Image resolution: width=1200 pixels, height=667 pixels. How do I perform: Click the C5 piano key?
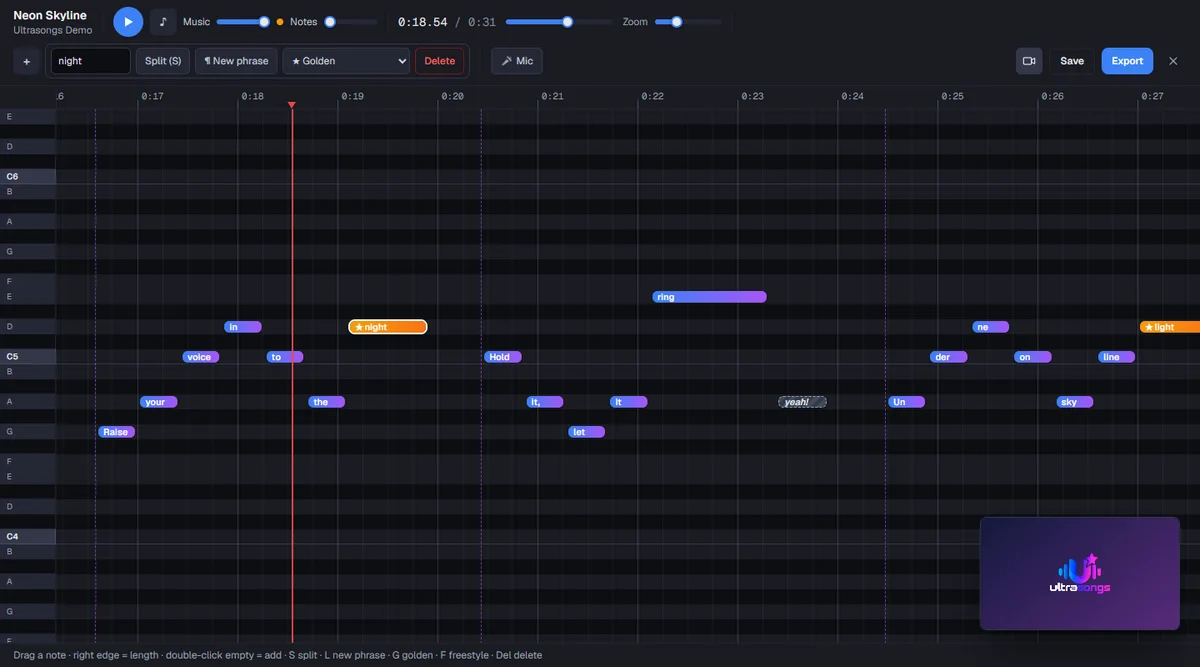(x=28, y=357)
